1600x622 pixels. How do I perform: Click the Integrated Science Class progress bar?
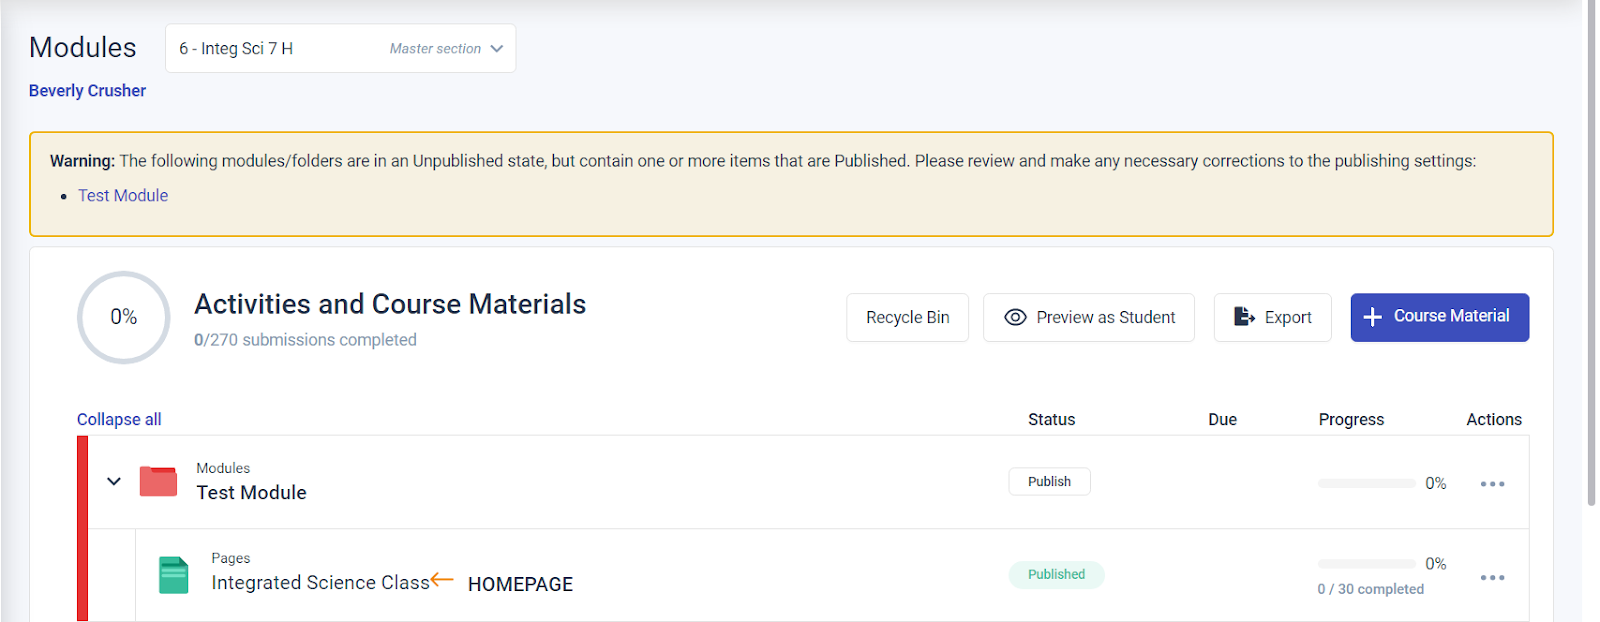(x=1366, y=564)
